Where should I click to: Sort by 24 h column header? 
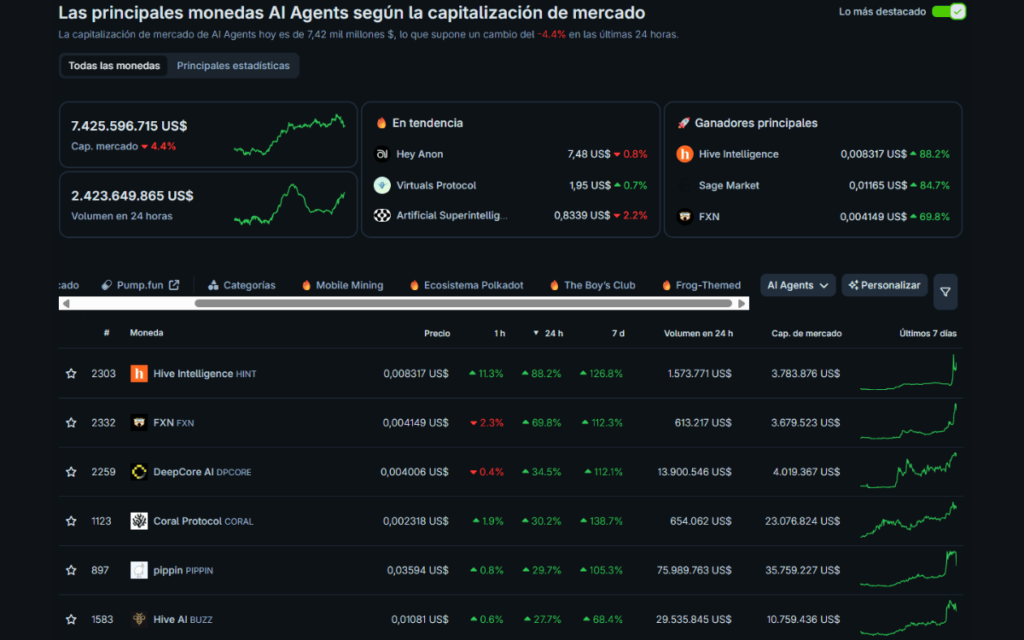(548, 333)
